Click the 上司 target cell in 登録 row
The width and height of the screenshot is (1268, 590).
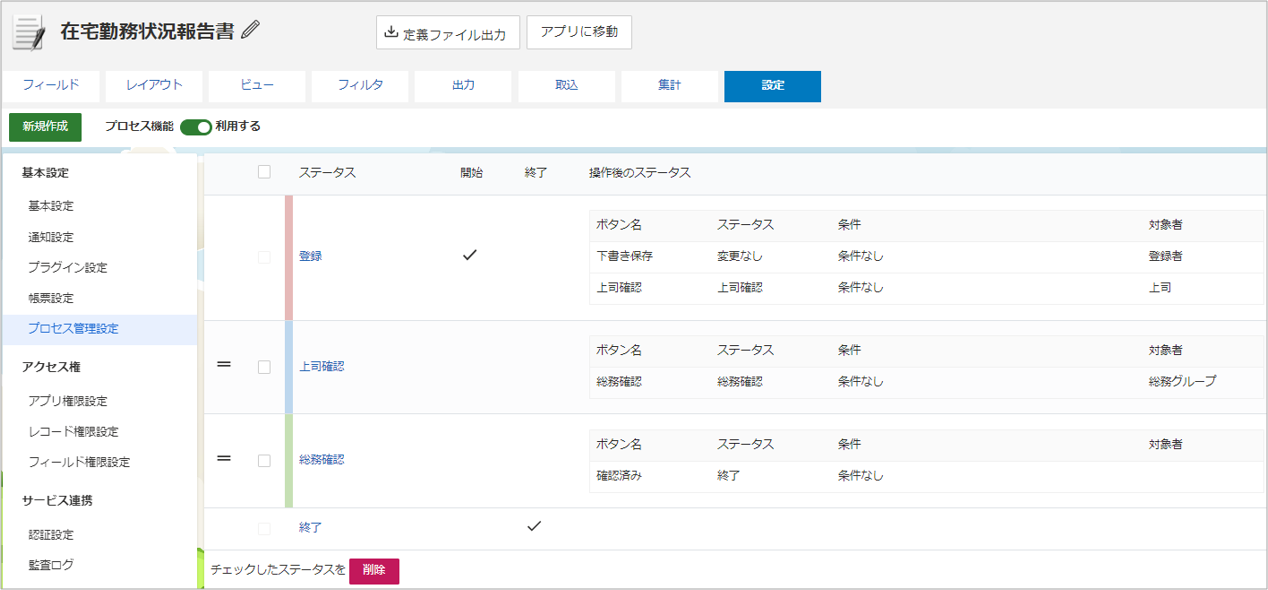(x=1160, y=287)
